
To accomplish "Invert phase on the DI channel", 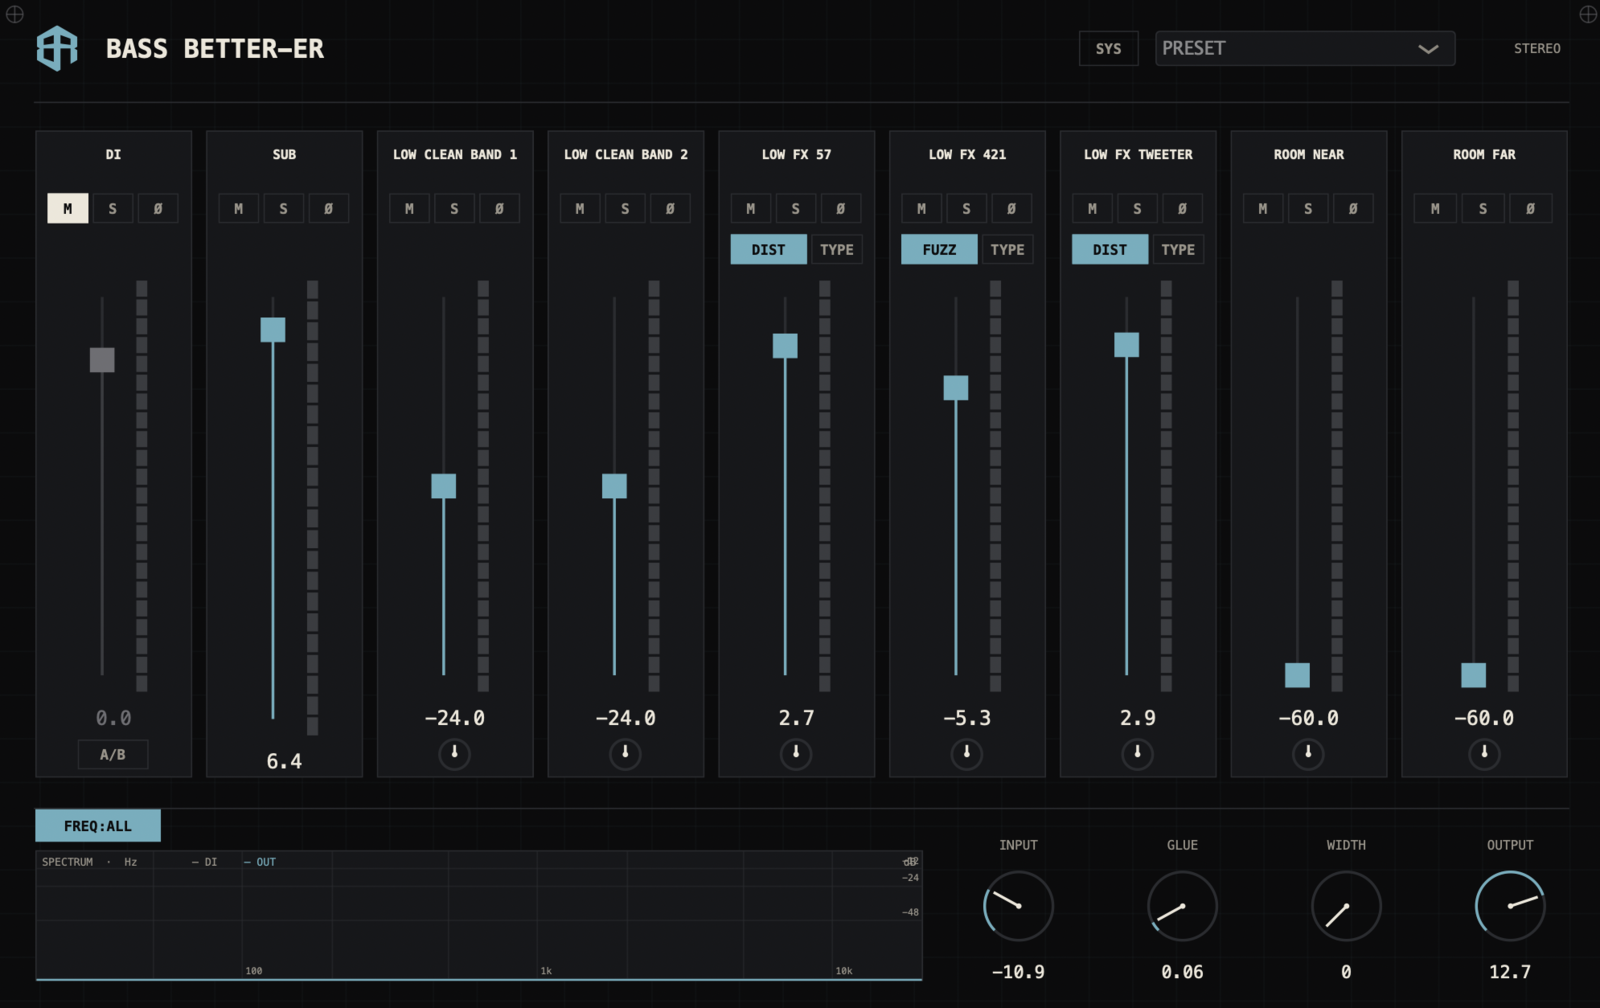I will click(x=158, y=208).
